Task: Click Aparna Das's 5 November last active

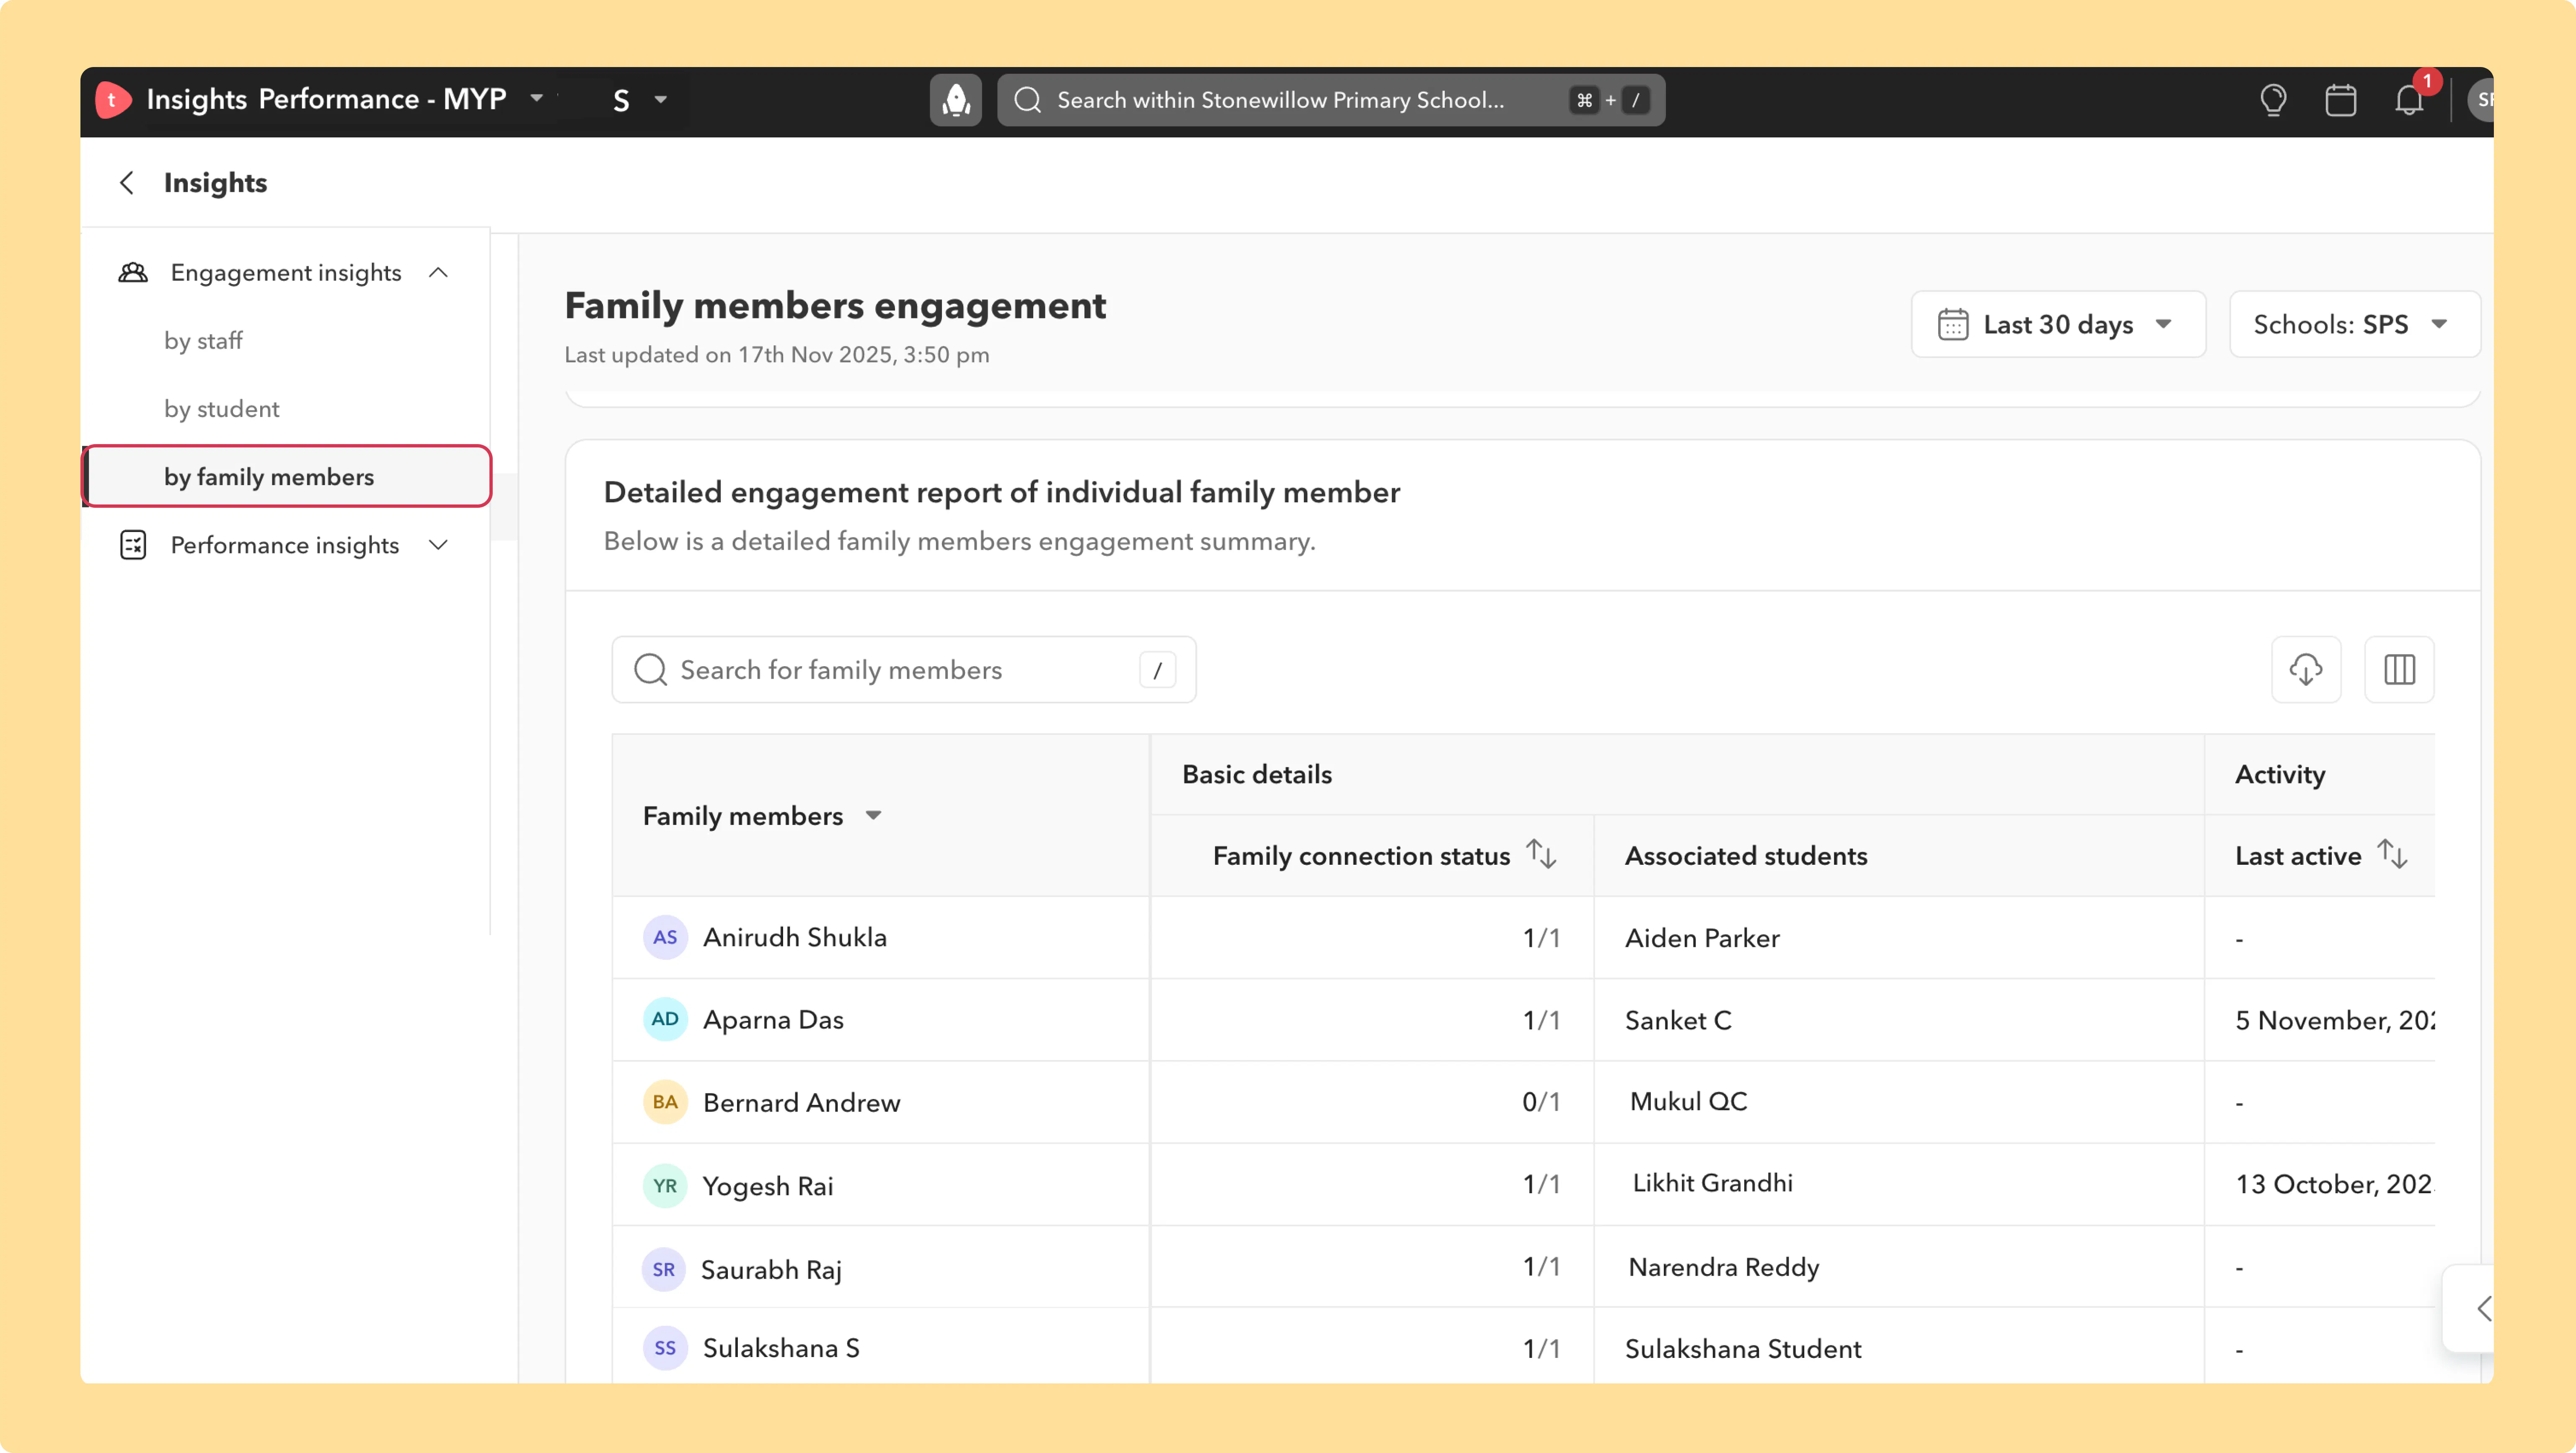Action: [x=2335, y=1020]
